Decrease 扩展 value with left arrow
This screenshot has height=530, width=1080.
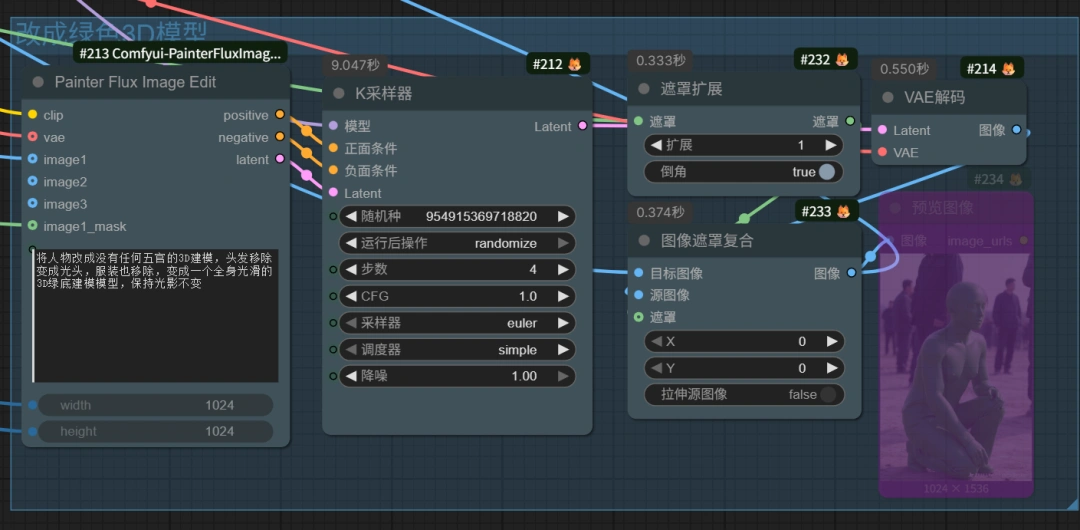point(656,145)
